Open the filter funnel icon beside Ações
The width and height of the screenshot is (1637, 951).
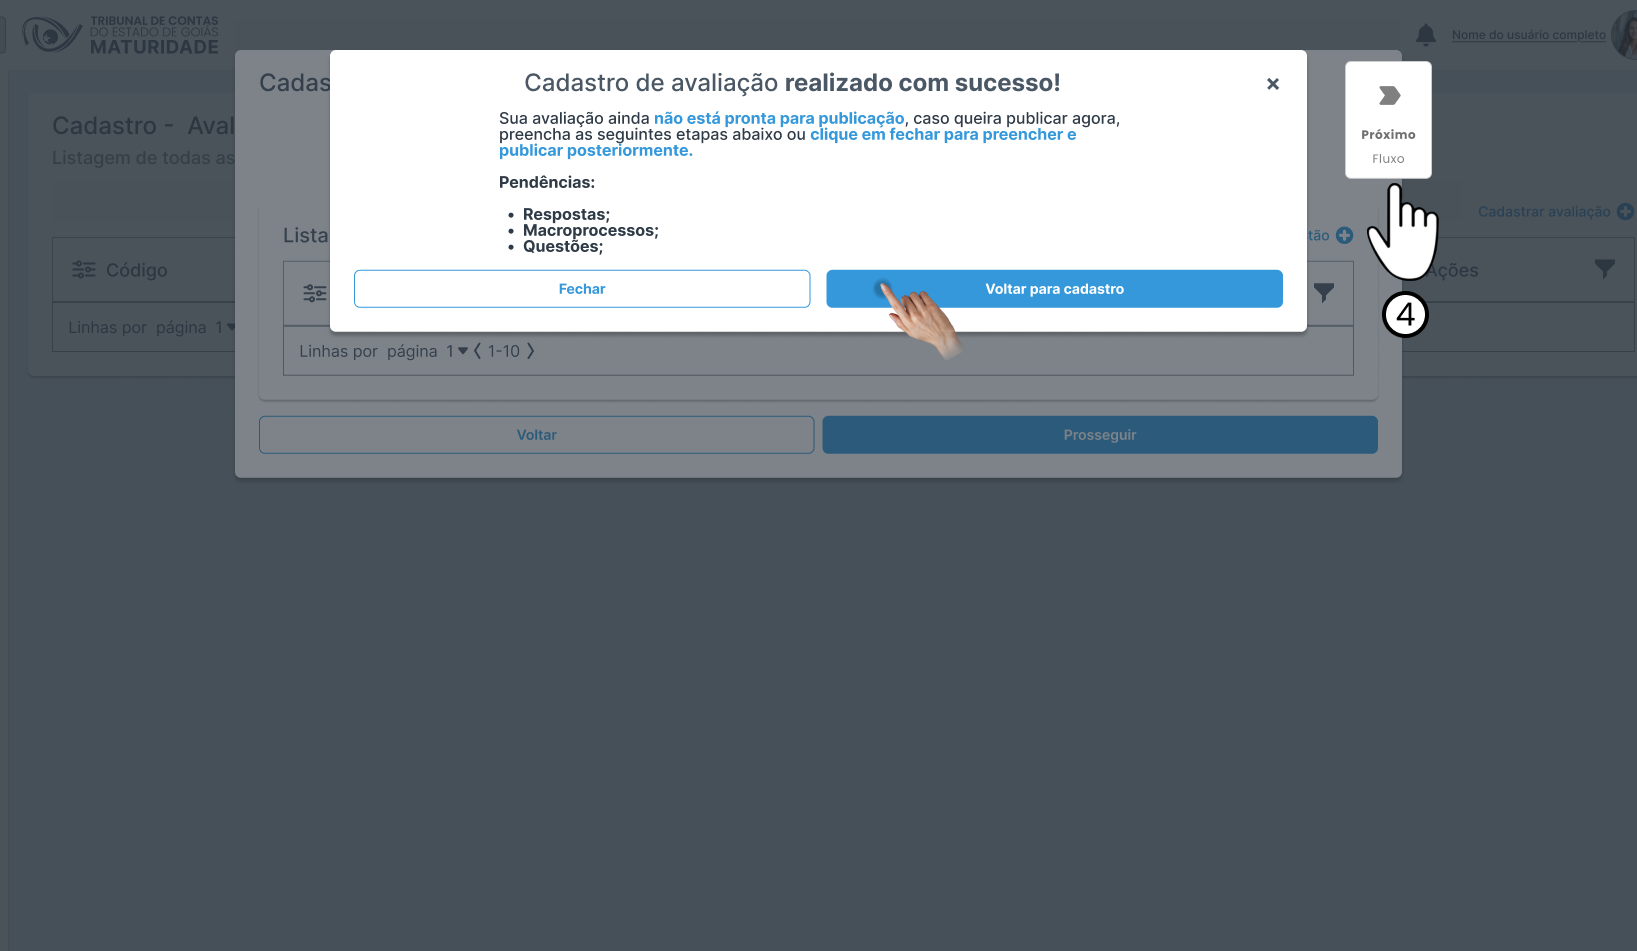[x=1604, y=269]
